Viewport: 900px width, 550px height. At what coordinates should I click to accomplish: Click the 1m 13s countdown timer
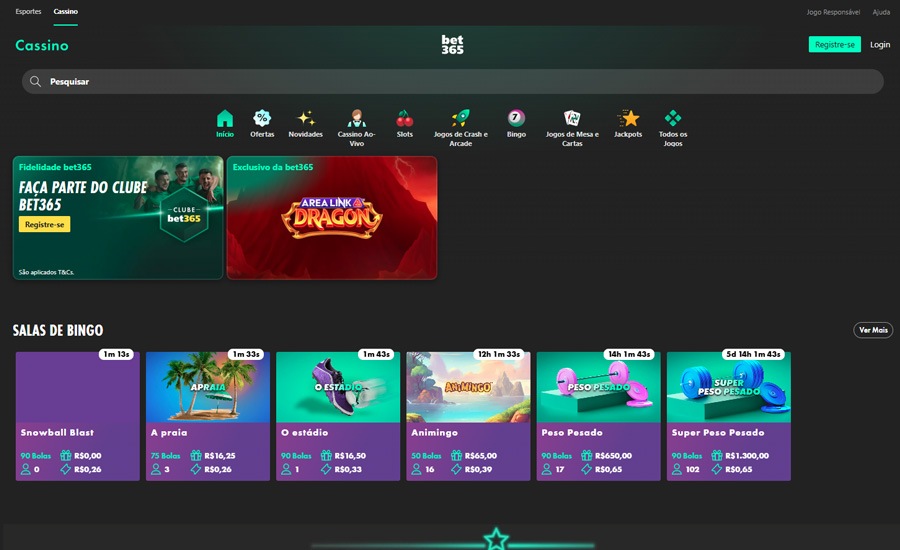pyautogui.click(x=117, y=354)
